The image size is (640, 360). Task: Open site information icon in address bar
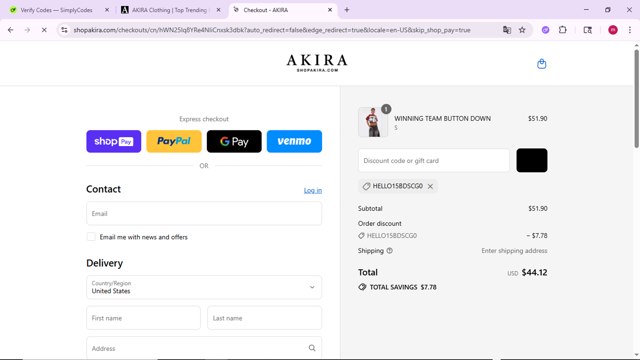pos(64,30)
